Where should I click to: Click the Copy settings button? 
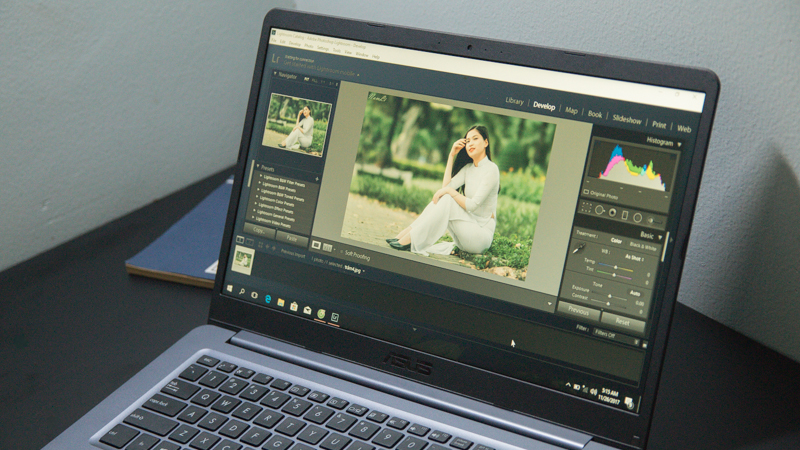click(x=259, y=231)
